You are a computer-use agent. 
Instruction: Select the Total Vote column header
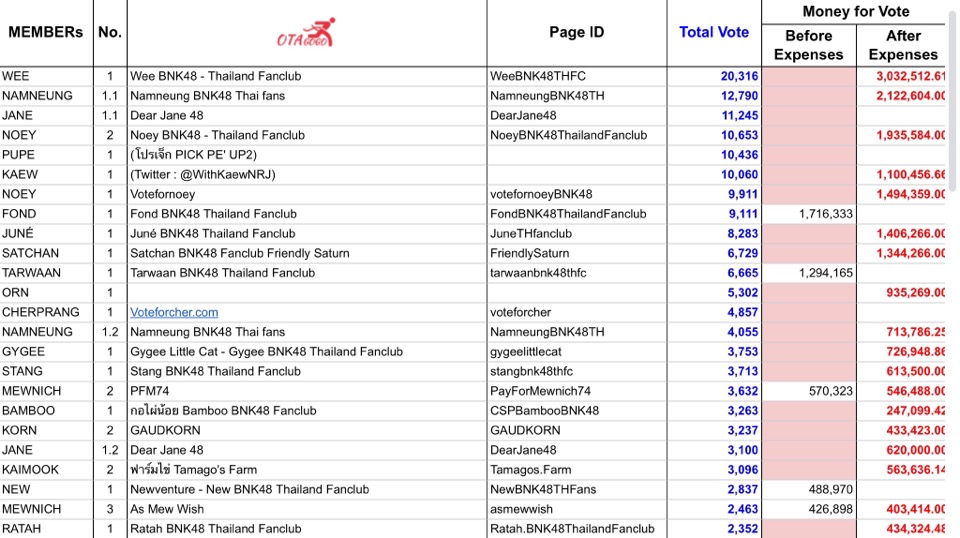pos(714,32)
